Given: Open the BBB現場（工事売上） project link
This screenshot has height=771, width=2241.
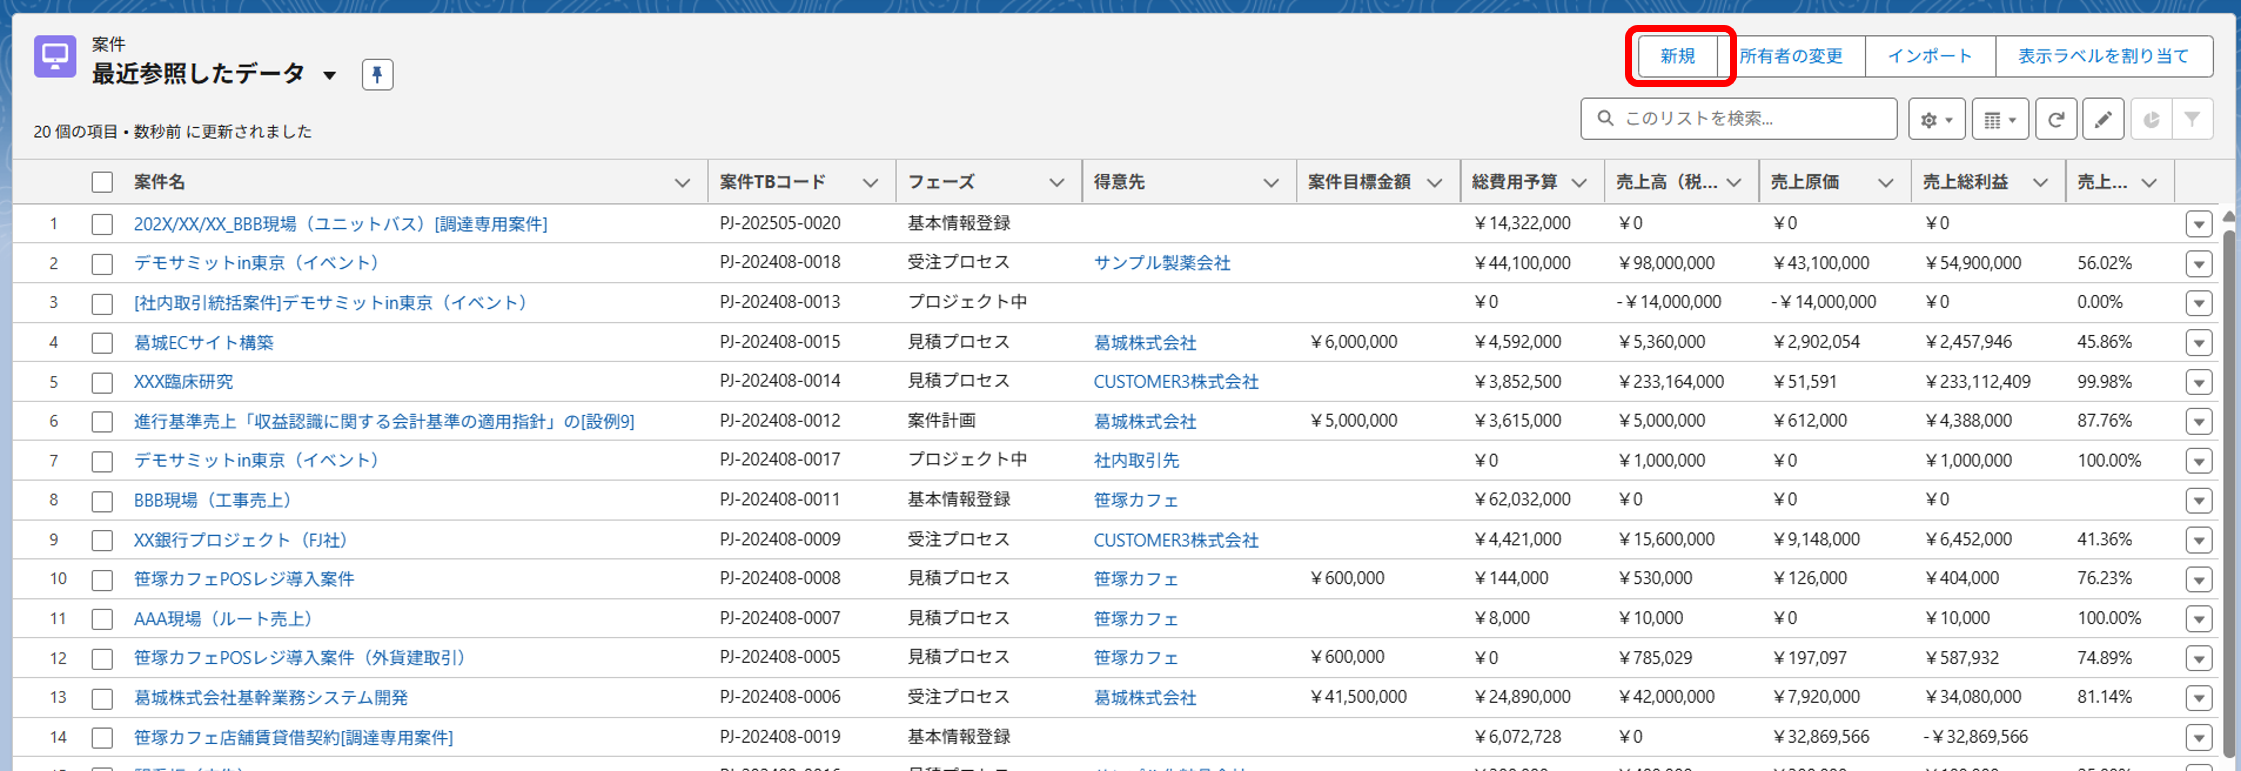Looking at the screenshot, I should 213,500.
